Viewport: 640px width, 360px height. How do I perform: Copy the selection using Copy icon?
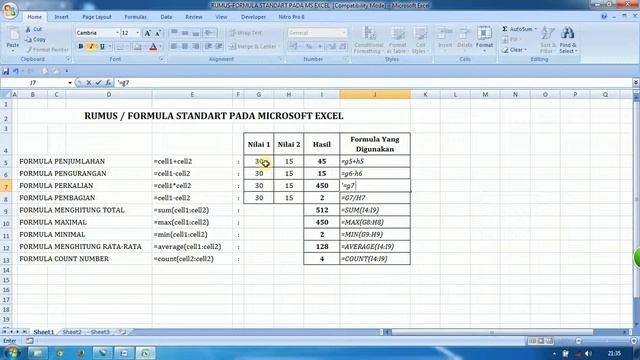click(28, 40)
